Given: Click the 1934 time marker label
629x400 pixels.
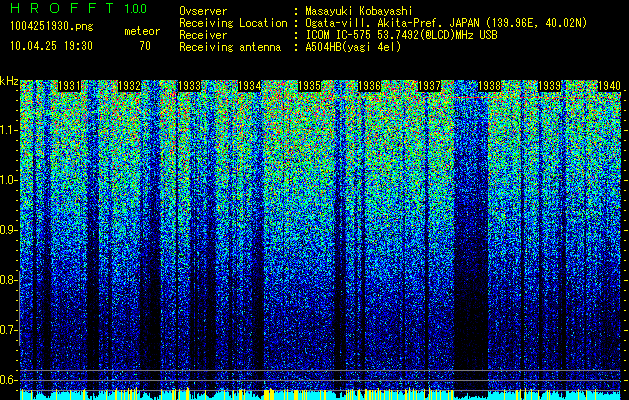Looking at the screenshot, I should pos(249,86).
